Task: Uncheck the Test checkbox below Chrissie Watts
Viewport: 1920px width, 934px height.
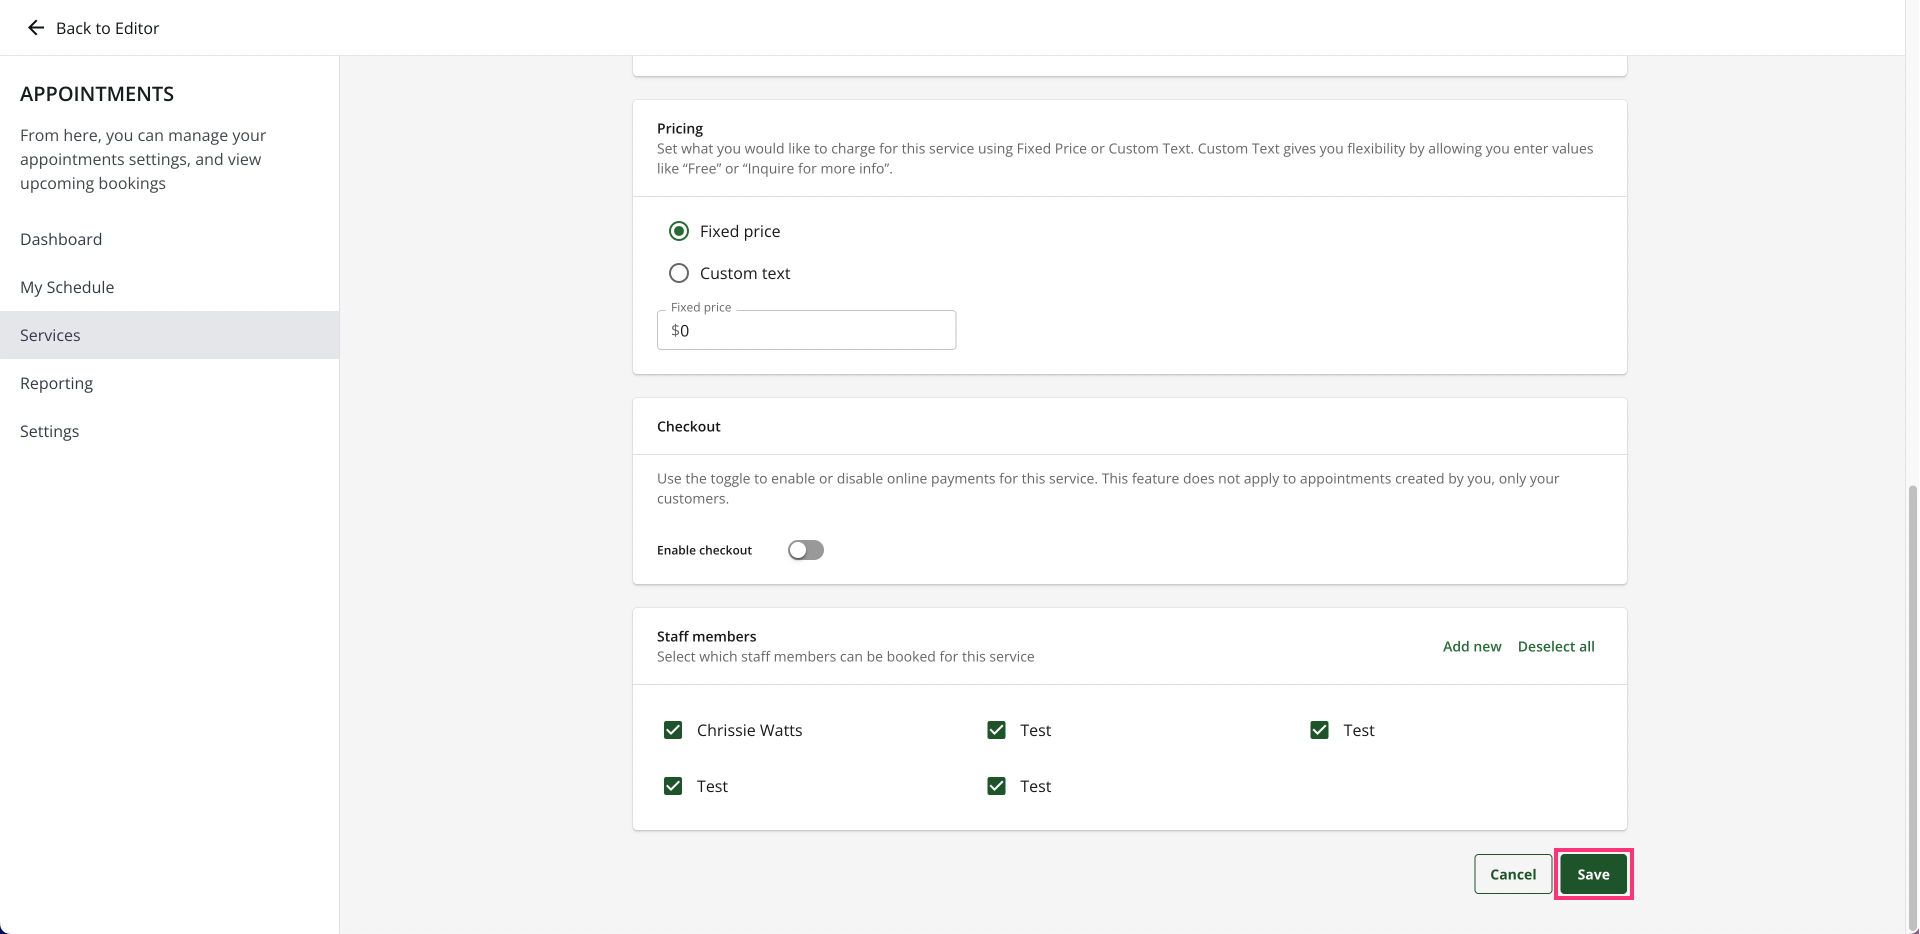Action: coord(673,786)
